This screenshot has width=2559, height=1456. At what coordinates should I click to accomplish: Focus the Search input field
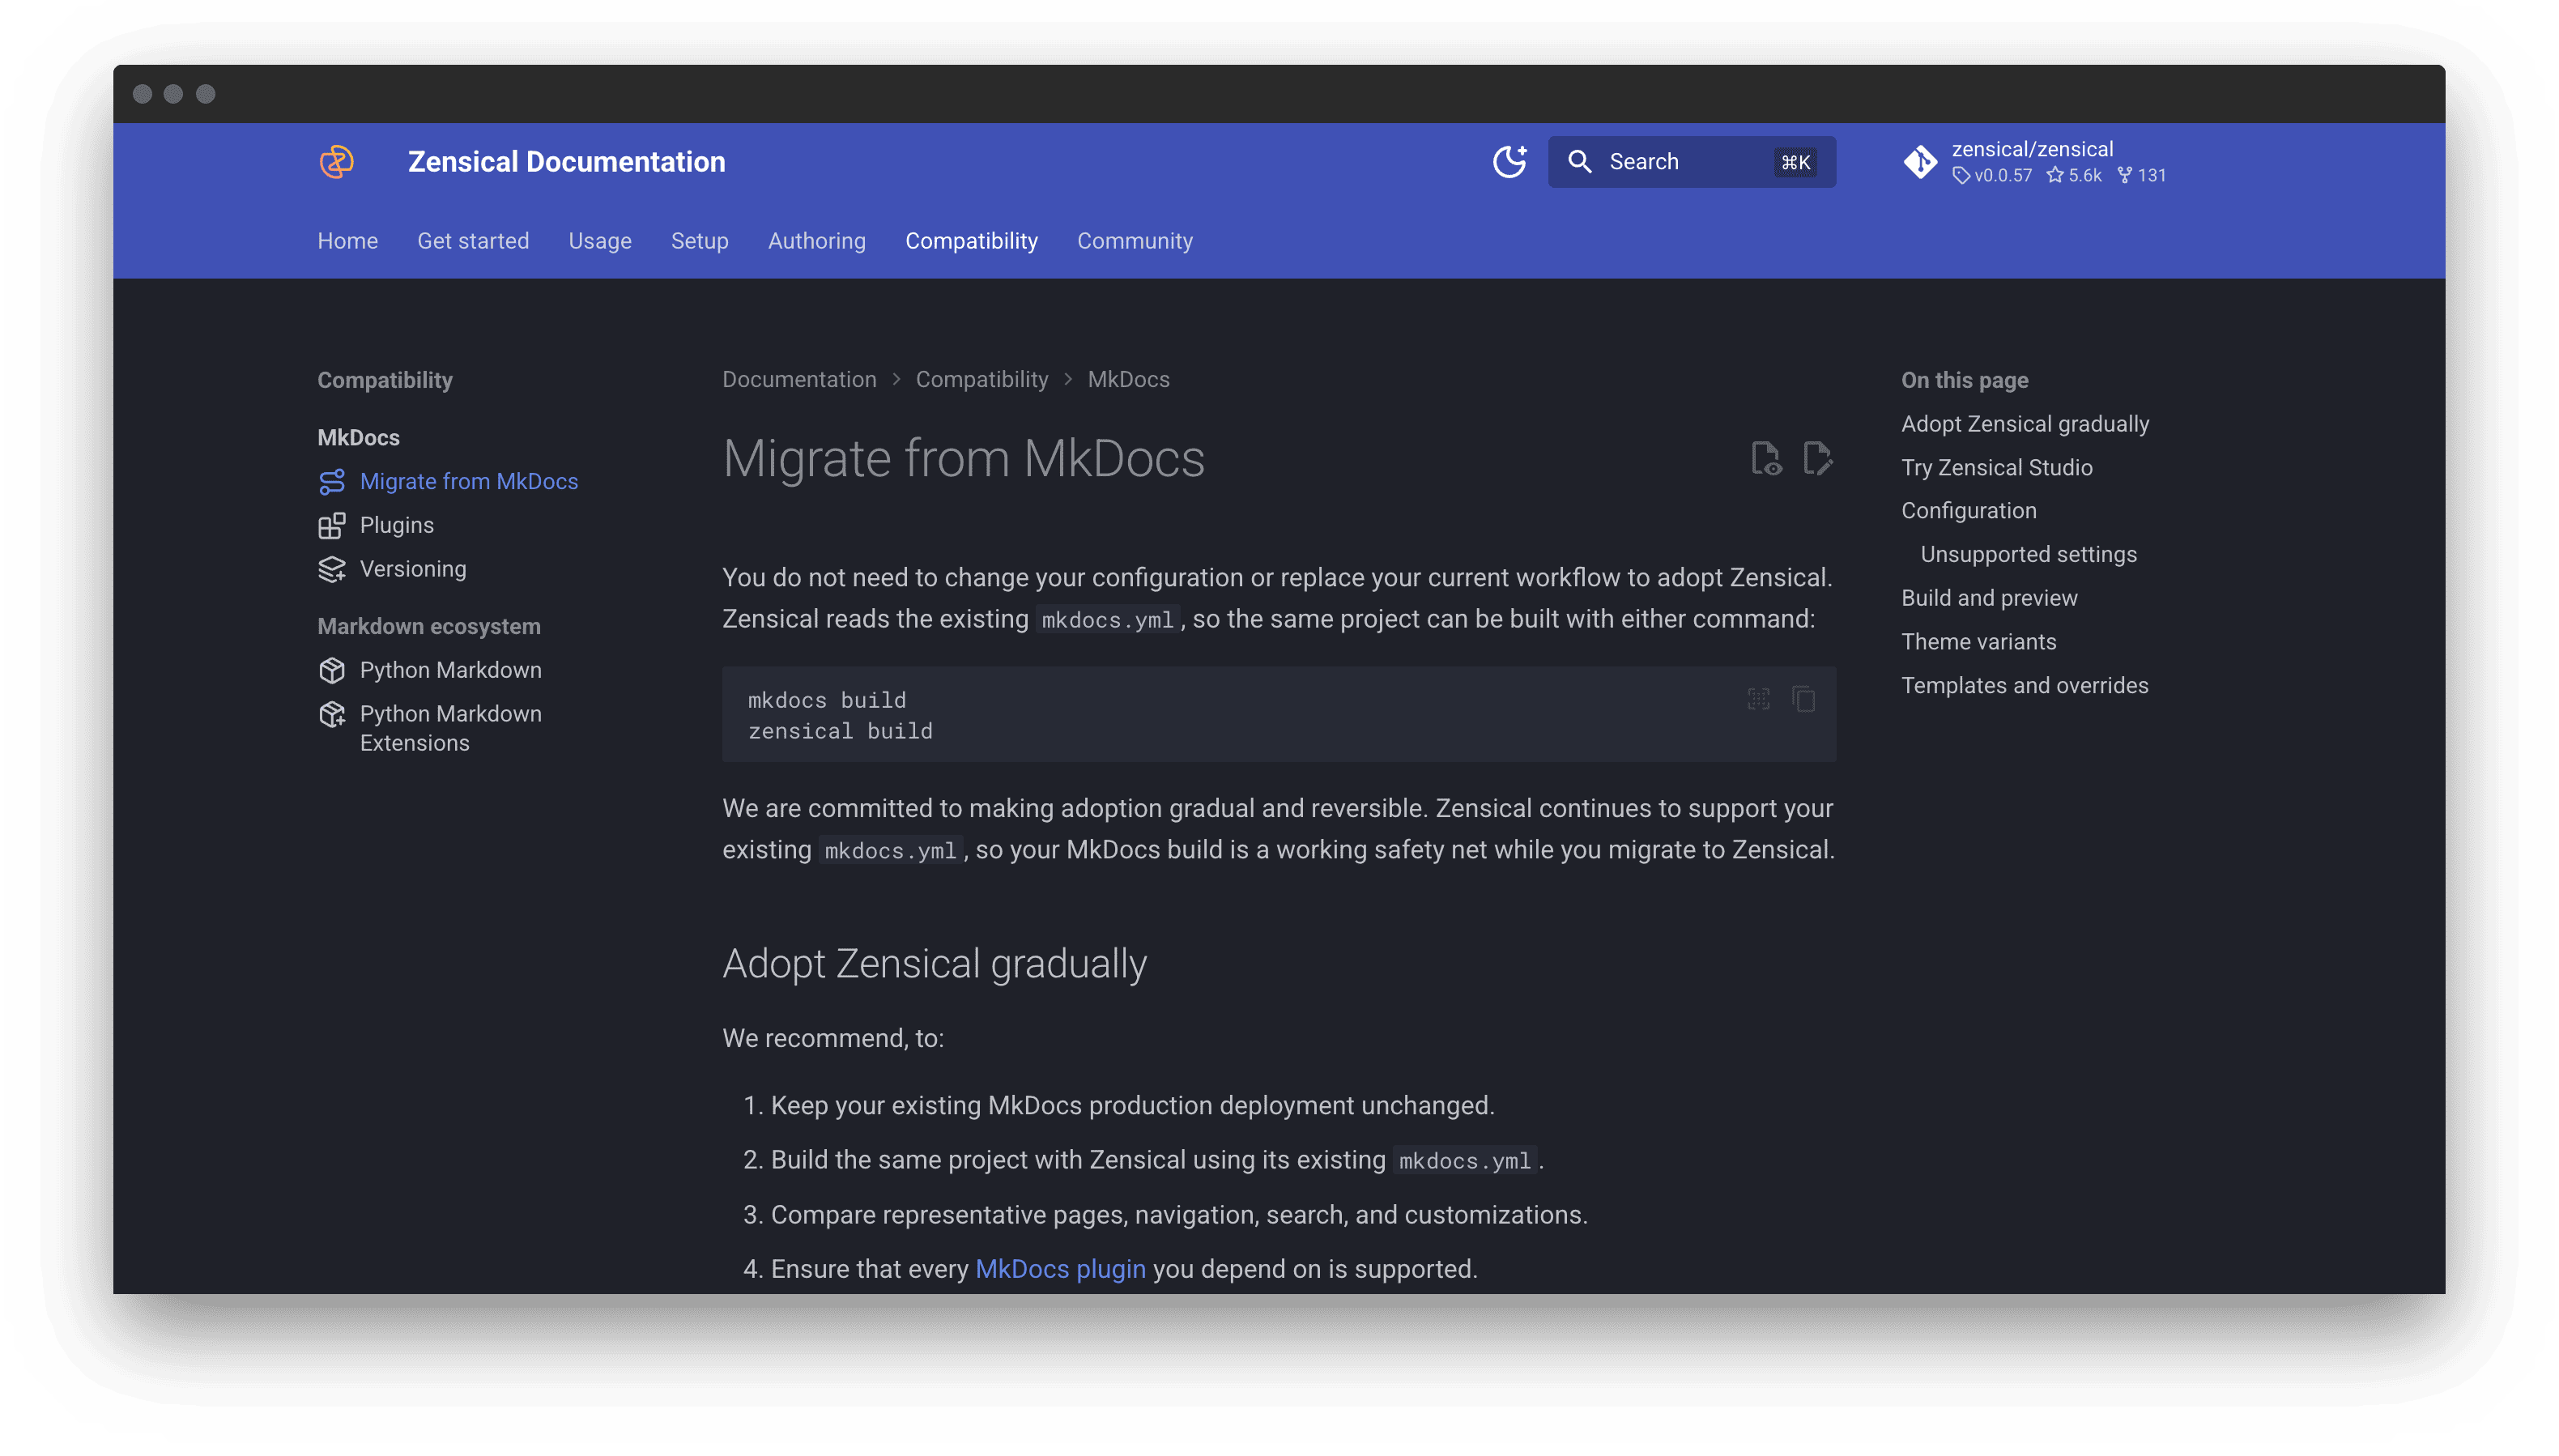[1691, 161]
